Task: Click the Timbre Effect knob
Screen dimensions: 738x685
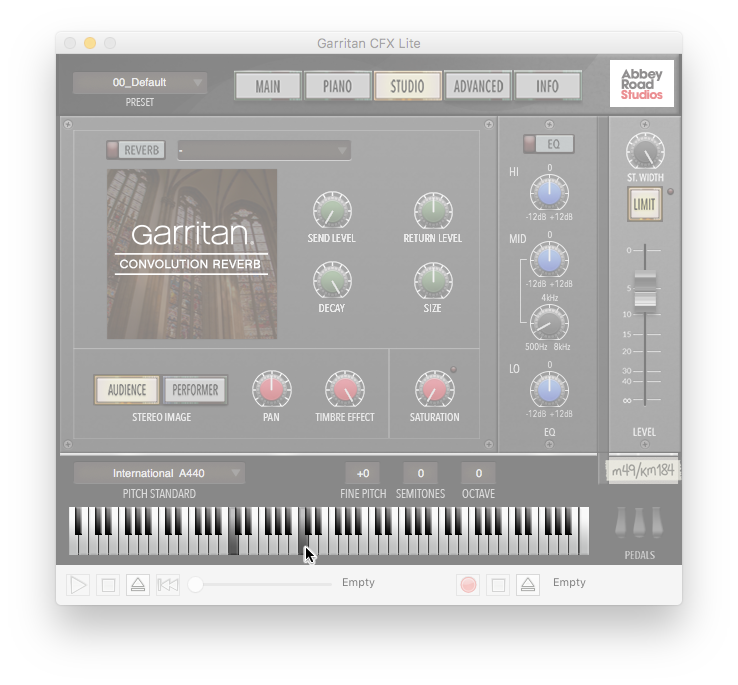Action: pyautogui.click(x=345, y=389)
